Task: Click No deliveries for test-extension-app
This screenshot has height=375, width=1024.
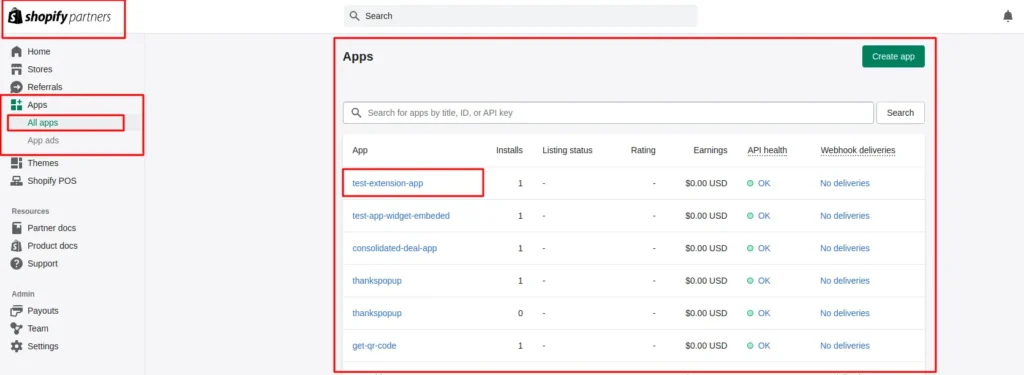Action: 844,184
